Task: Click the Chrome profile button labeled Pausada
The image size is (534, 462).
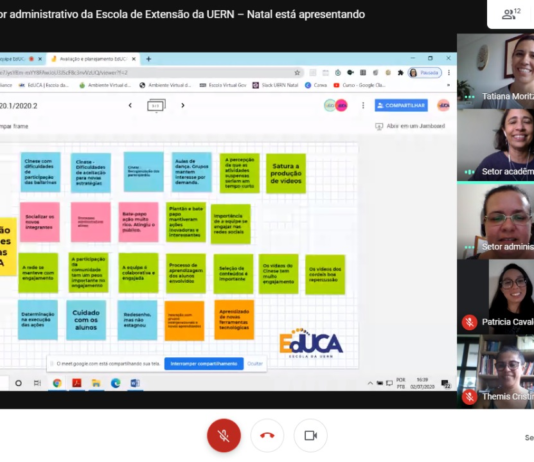Action: [x=425, y=73]
